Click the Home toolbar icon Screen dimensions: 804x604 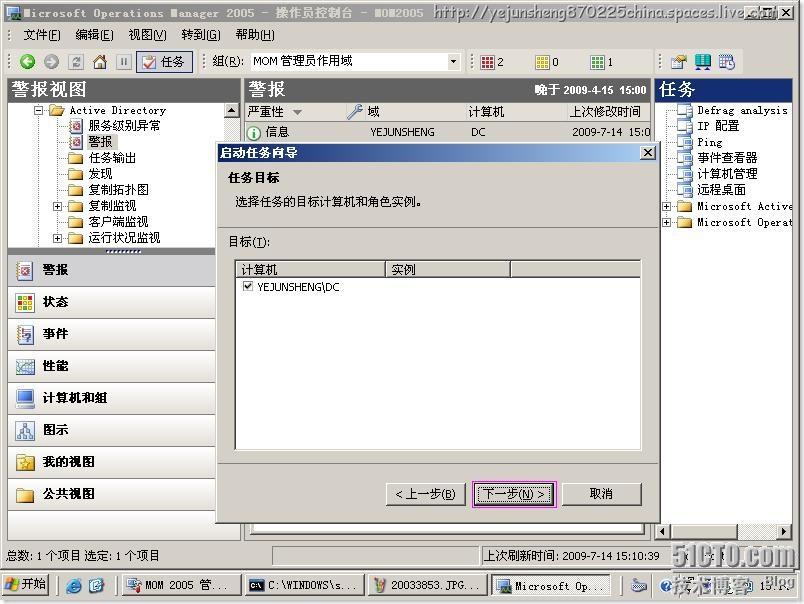pos(100,62)
